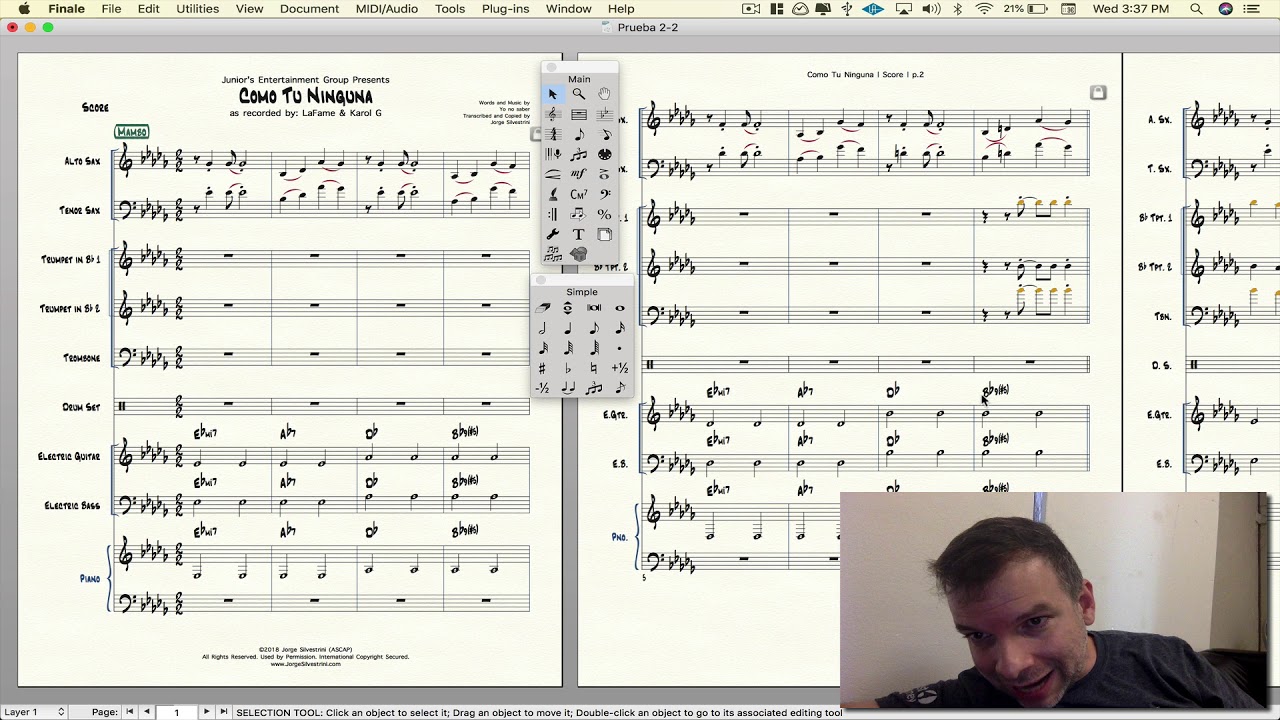Select the Speedy Entry tool

pyautogui.click(x=605, y=134)
